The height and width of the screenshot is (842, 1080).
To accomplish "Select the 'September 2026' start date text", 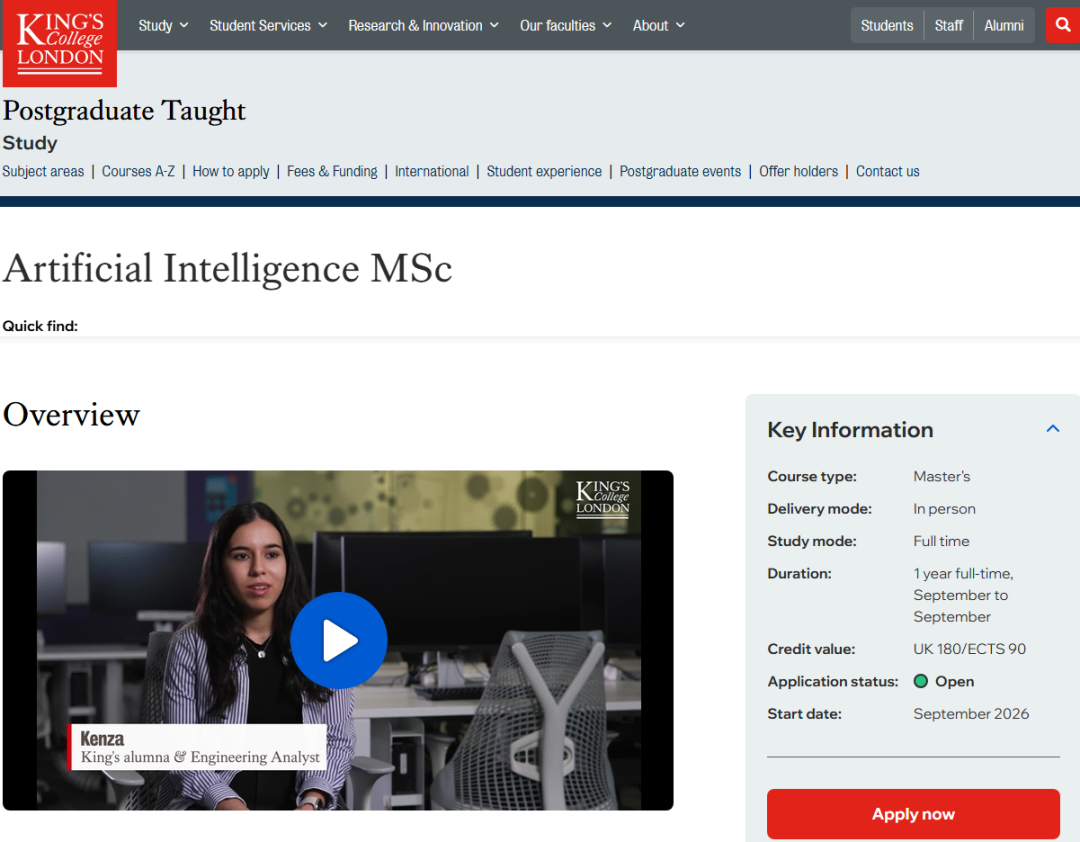I will point(970,714).
